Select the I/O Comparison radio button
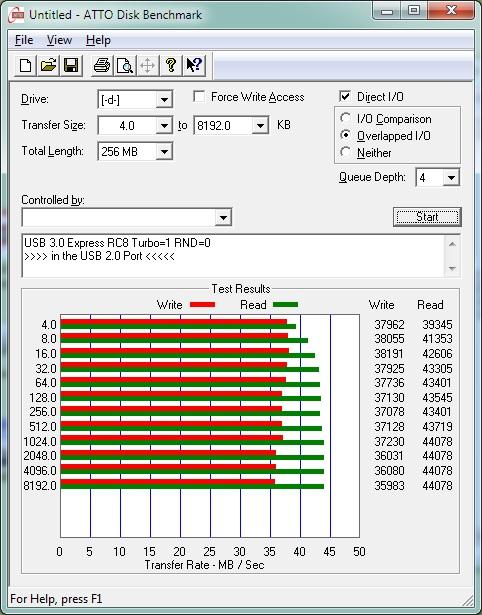Viewport: 482px width, 615px height. pyautogui.click(x=346, y=118)
